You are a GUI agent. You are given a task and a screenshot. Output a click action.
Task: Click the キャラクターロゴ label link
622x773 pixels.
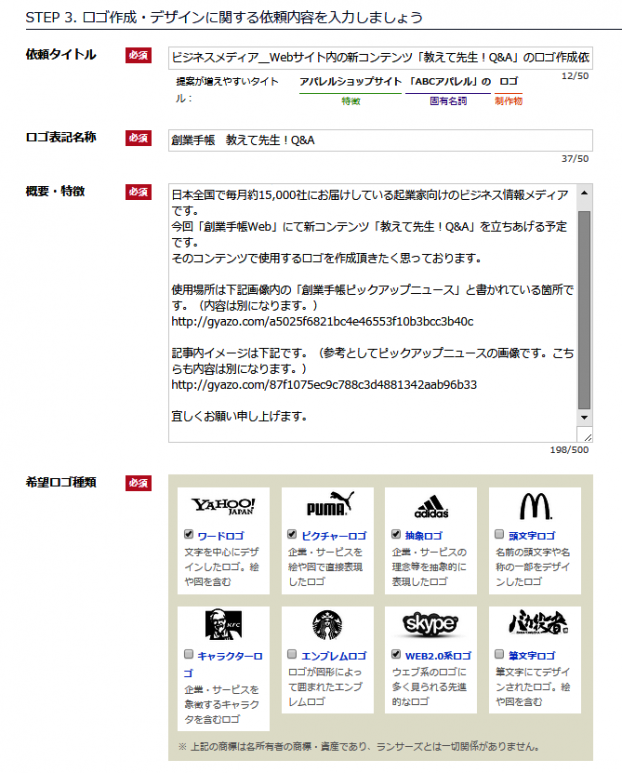point(223,664)
